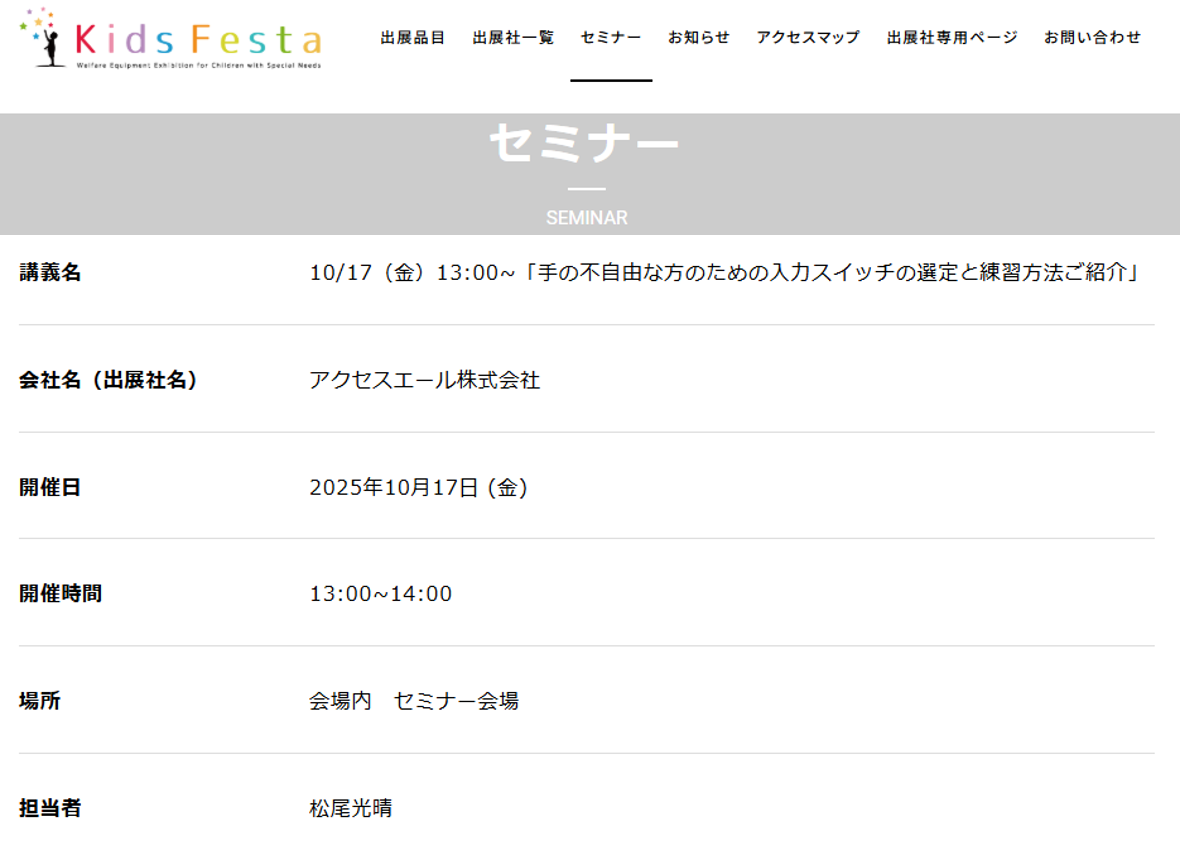Click the Kids Festa logo
Screen dimensions: 1180x850
coord(171,38)
